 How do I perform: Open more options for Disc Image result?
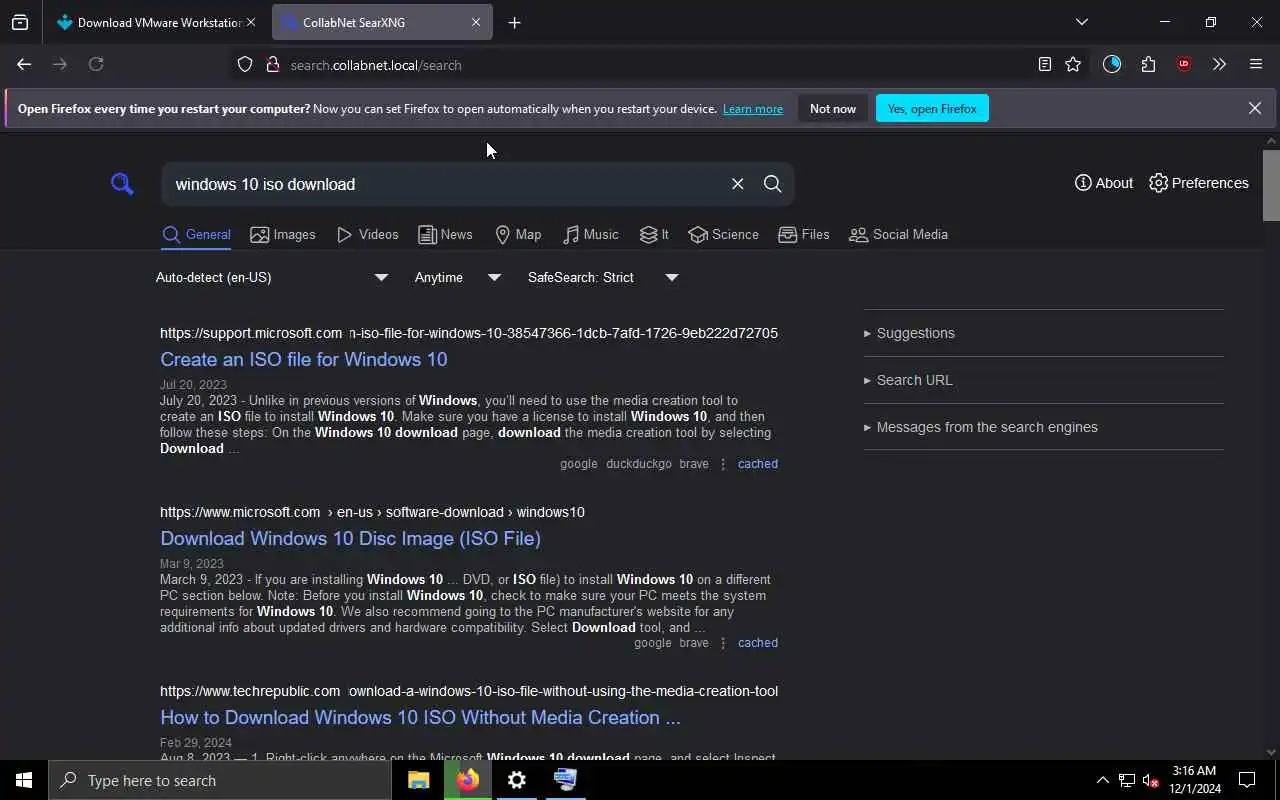pyautogui.click(x=723, y=643)
